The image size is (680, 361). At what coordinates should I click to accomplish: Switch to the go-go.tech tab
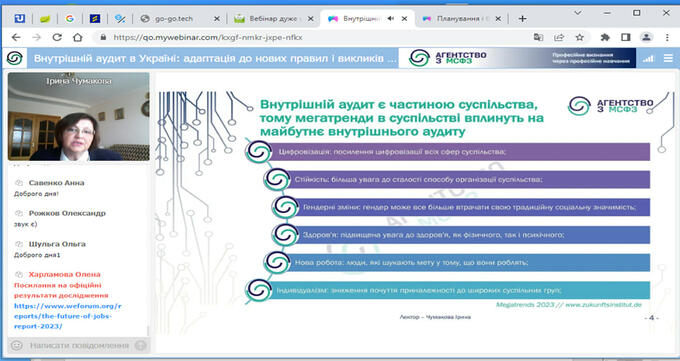pyautogui.click(x=173, y=19)
